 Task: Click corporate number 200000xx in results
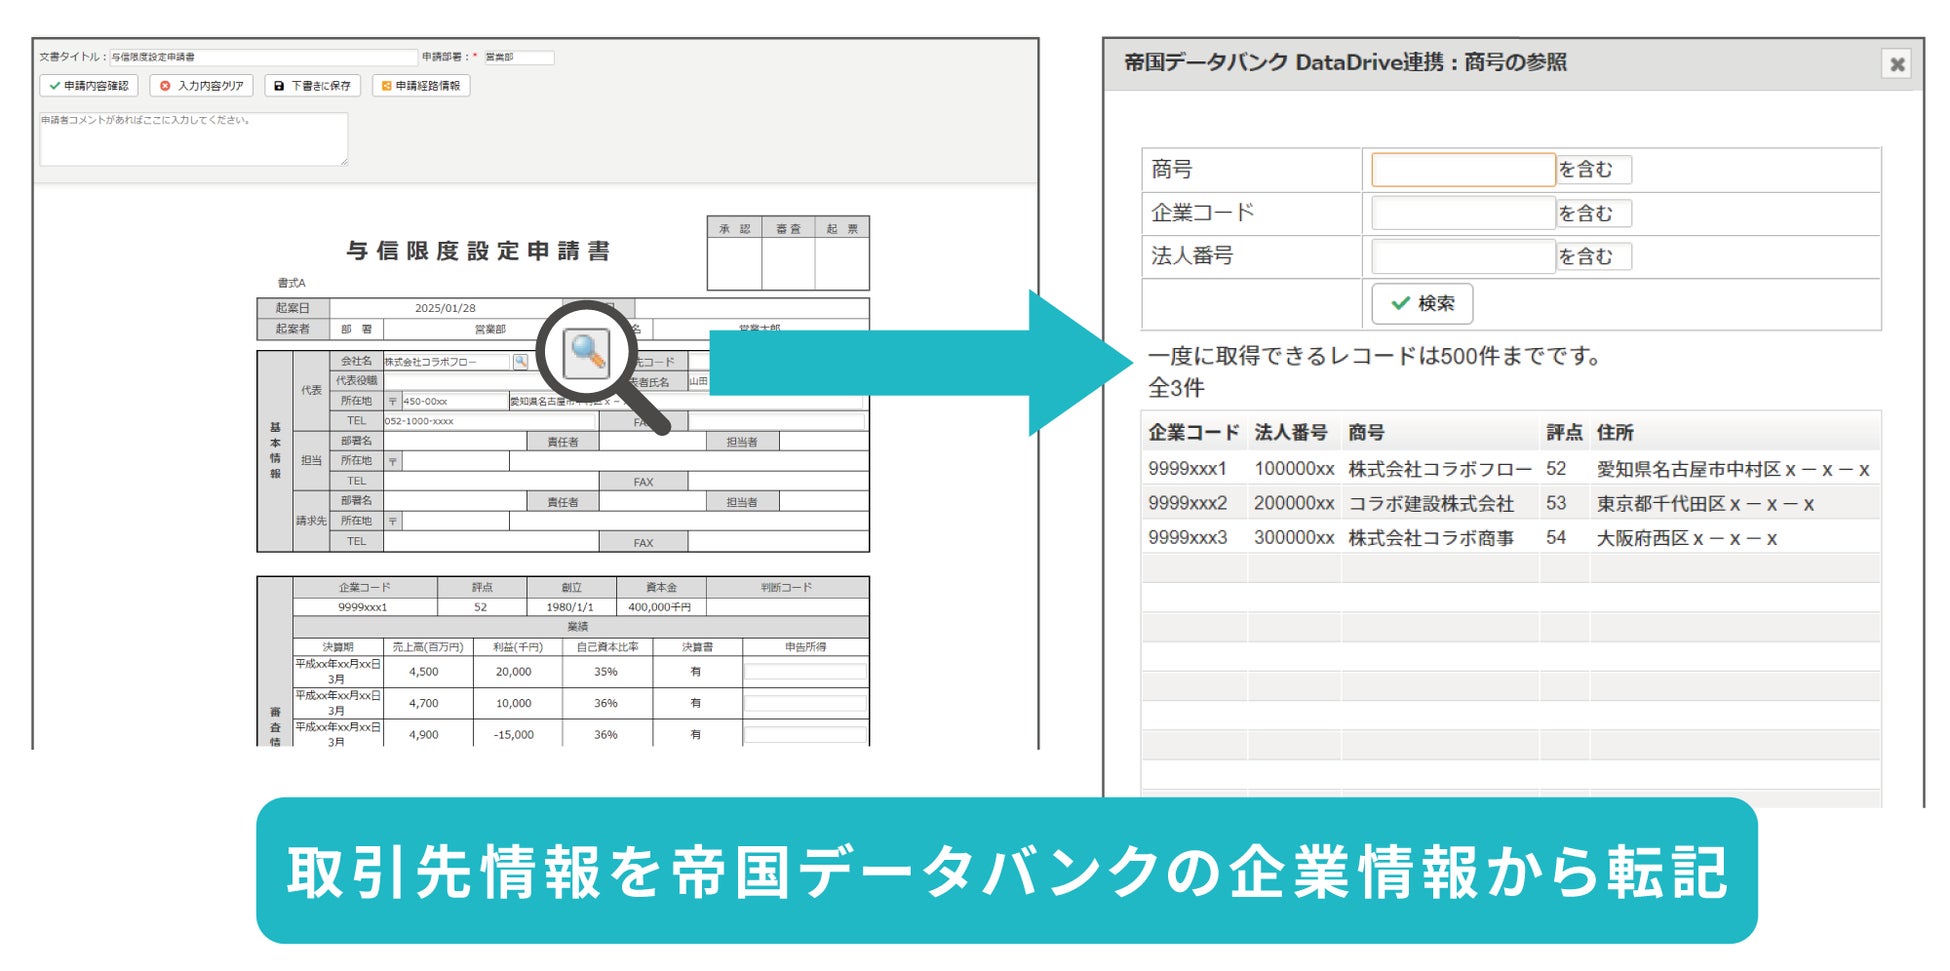tap(1294, 503)
